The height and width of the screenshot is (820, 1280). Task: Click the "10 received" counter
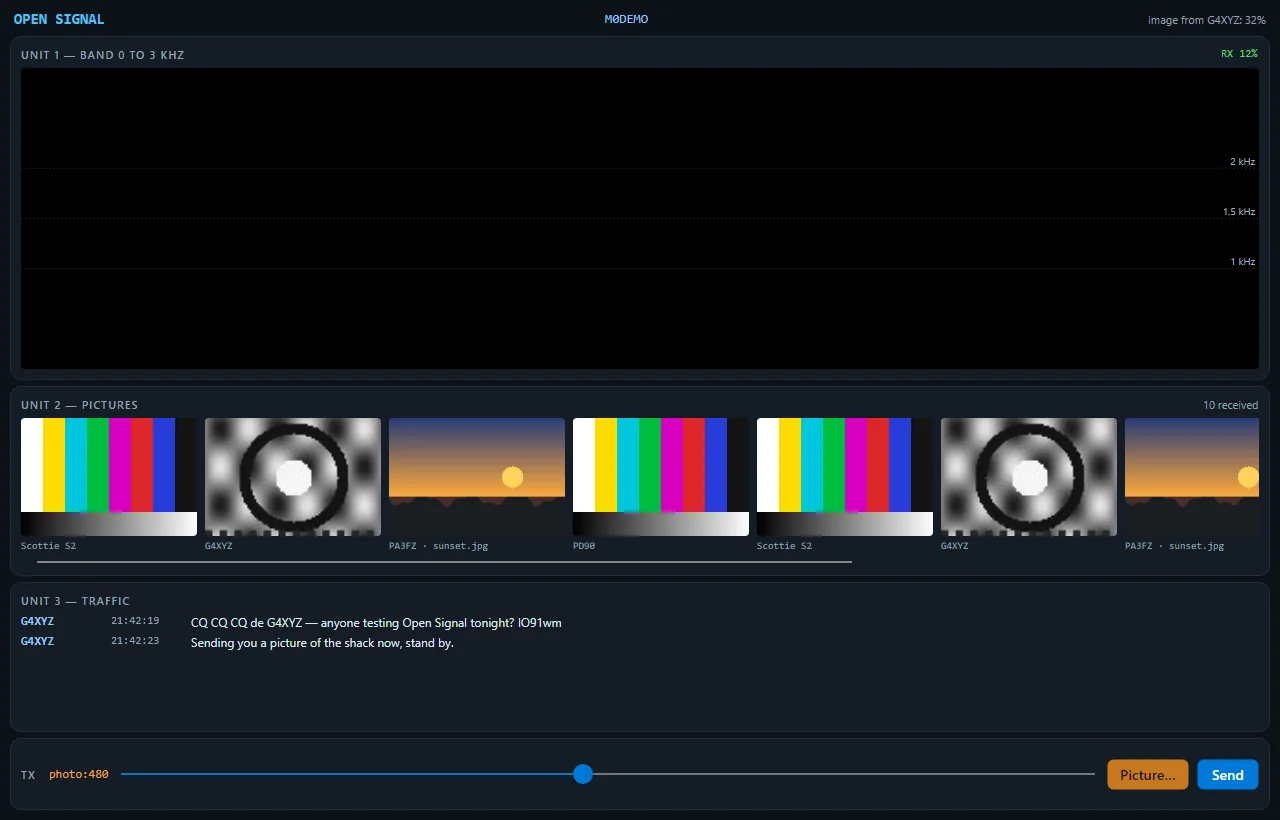pos(1230,405)
